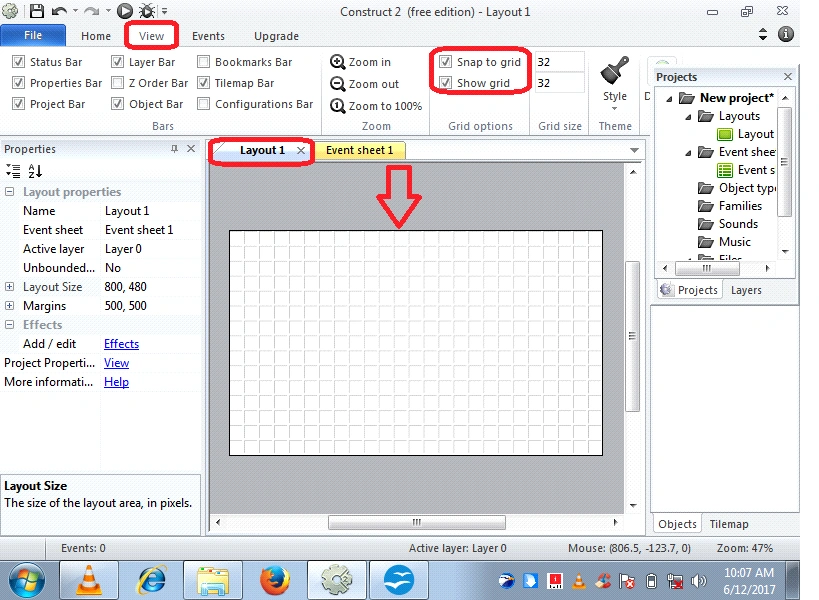Screen dimensions: 819x600
Task: Click the Zoom out magnifier
Action: [x=337, y=84]
